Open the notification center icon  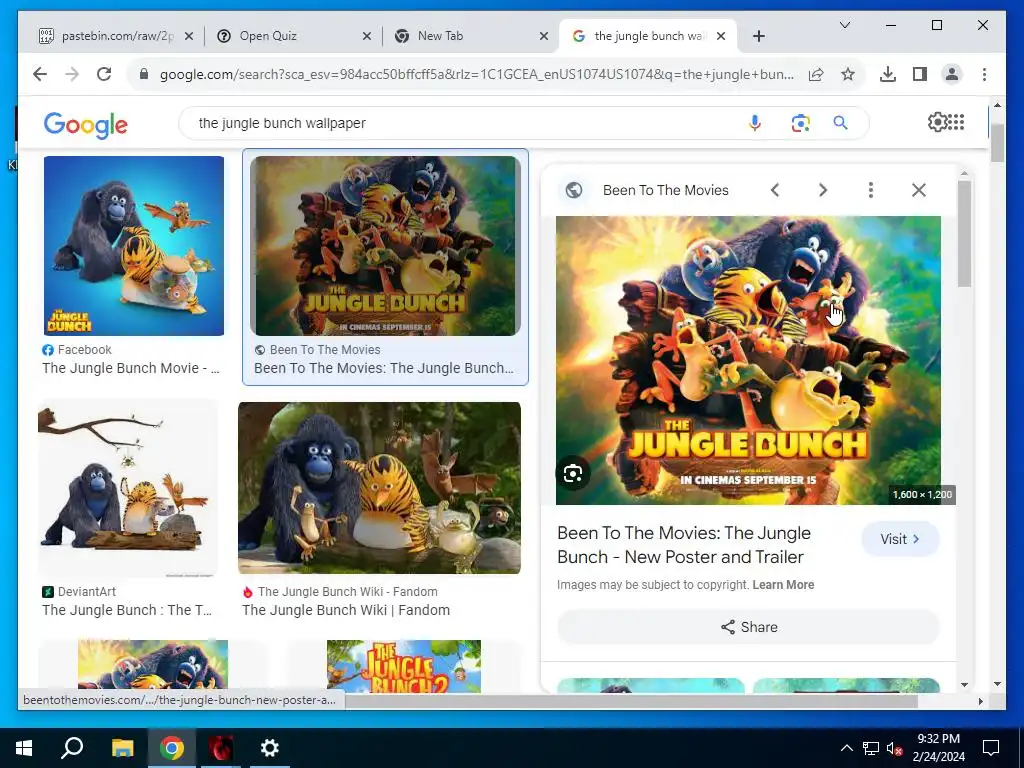pyautogui.click(x=991, y=748)
